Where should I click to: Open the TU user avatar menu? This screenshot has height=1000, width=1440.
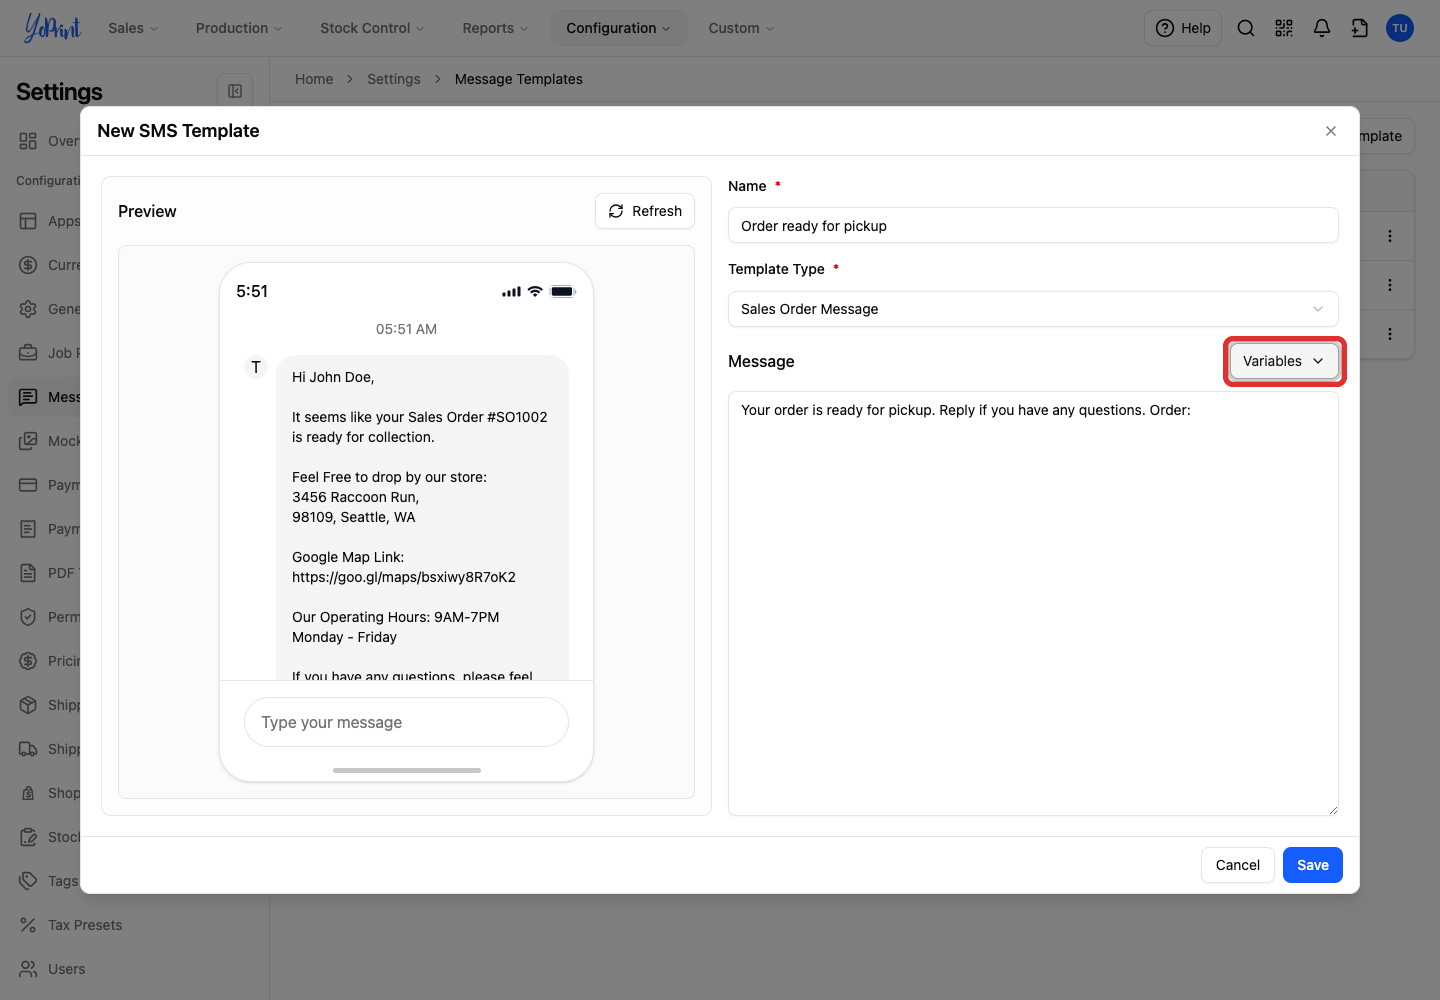[1400, 28]
